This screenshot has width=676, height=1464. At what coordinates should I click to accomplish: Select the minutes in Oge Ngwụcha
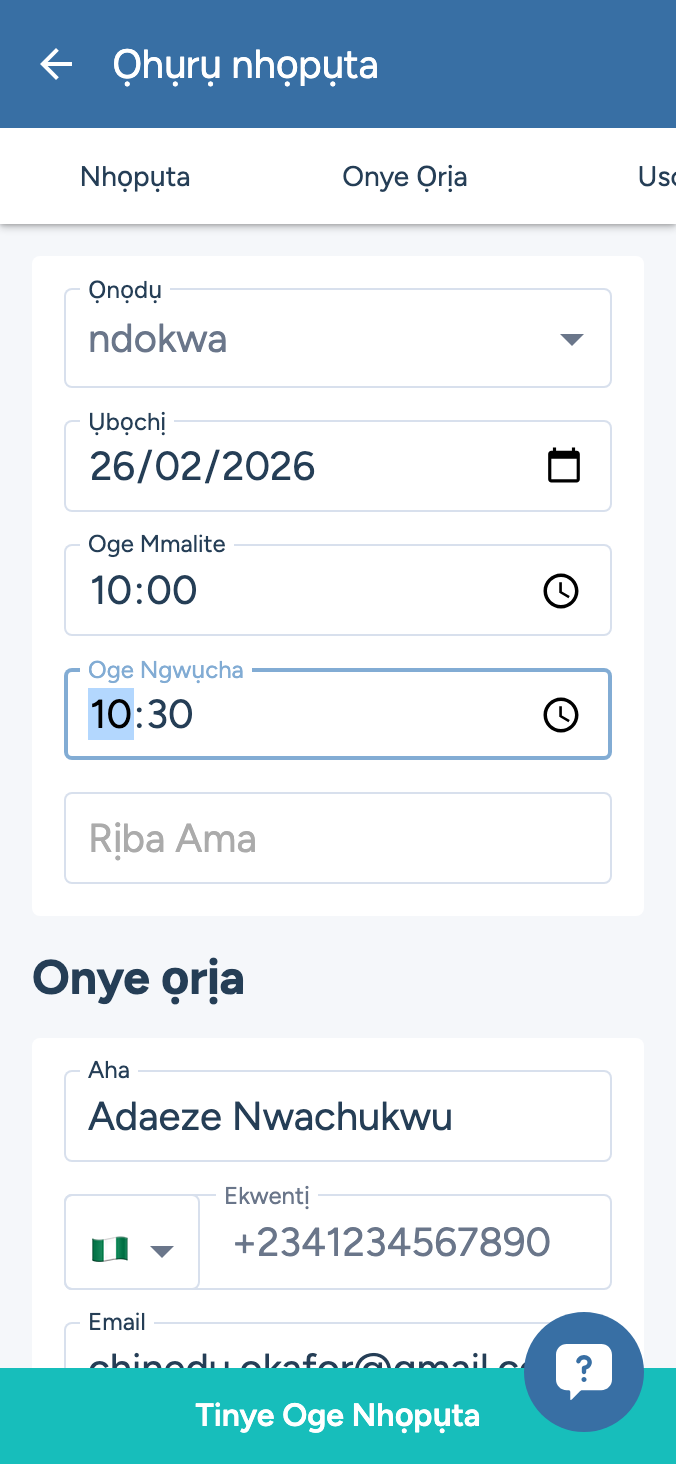click(x=171, y=714)
